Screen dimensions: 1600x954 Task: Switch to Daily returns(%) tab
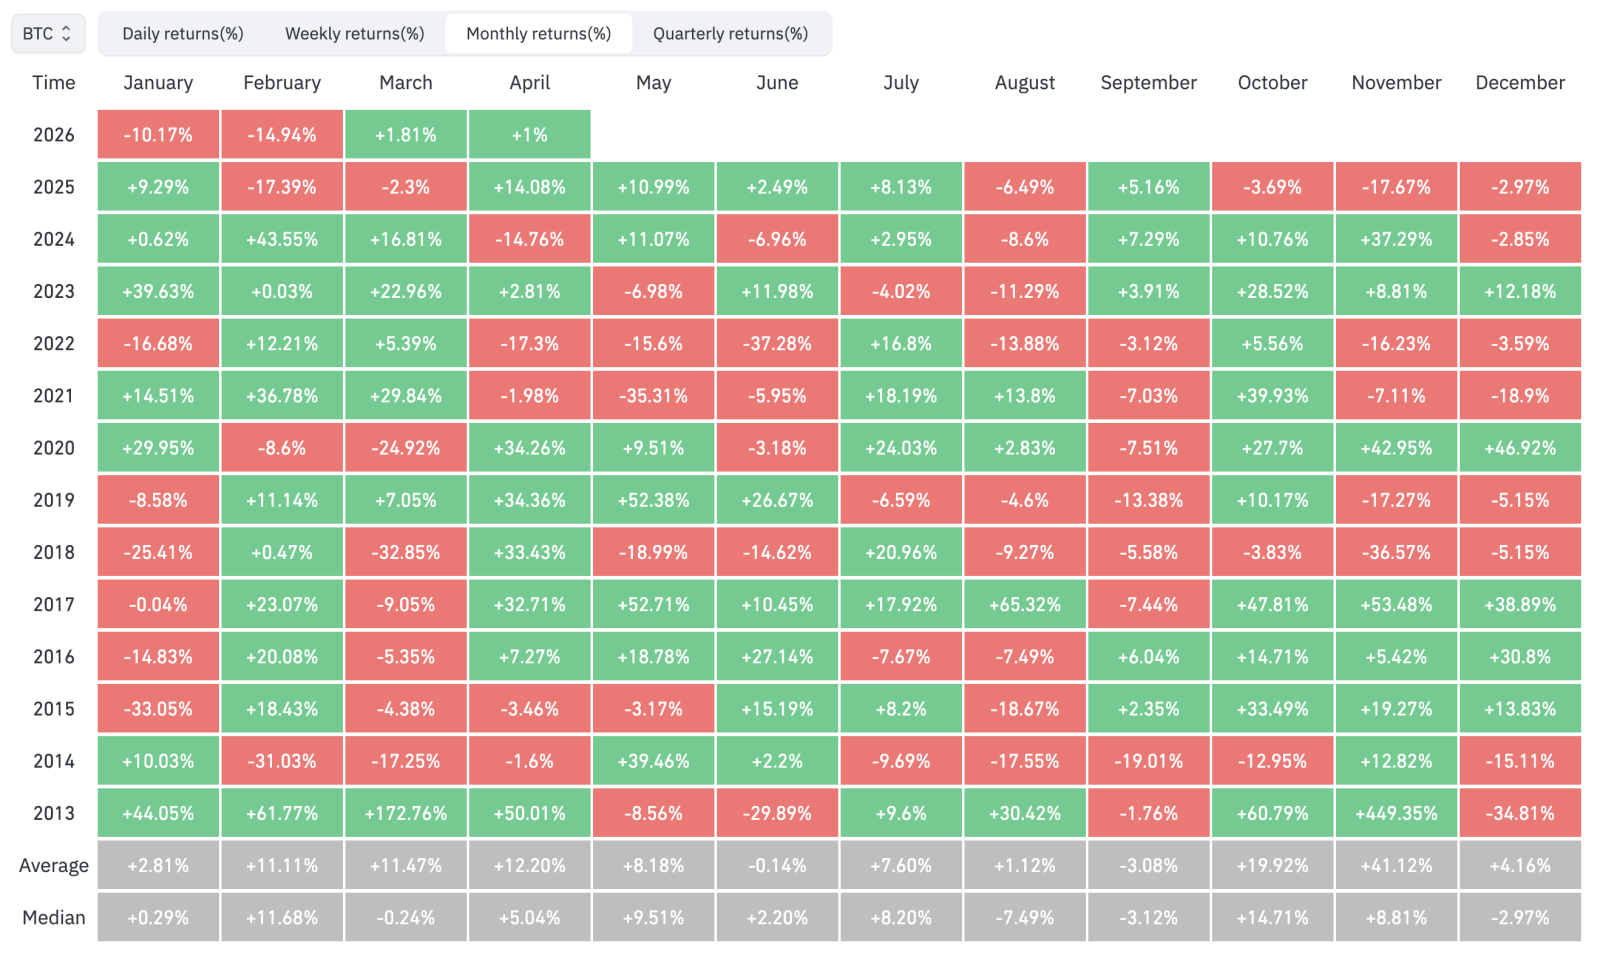click(x=183, y=33)
